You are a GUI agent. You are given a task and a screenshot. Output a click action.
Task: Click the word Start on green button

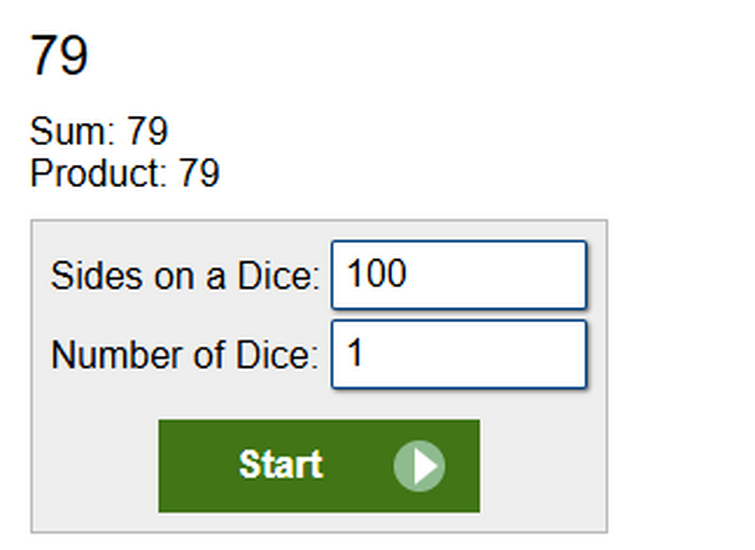click(281, 465)
